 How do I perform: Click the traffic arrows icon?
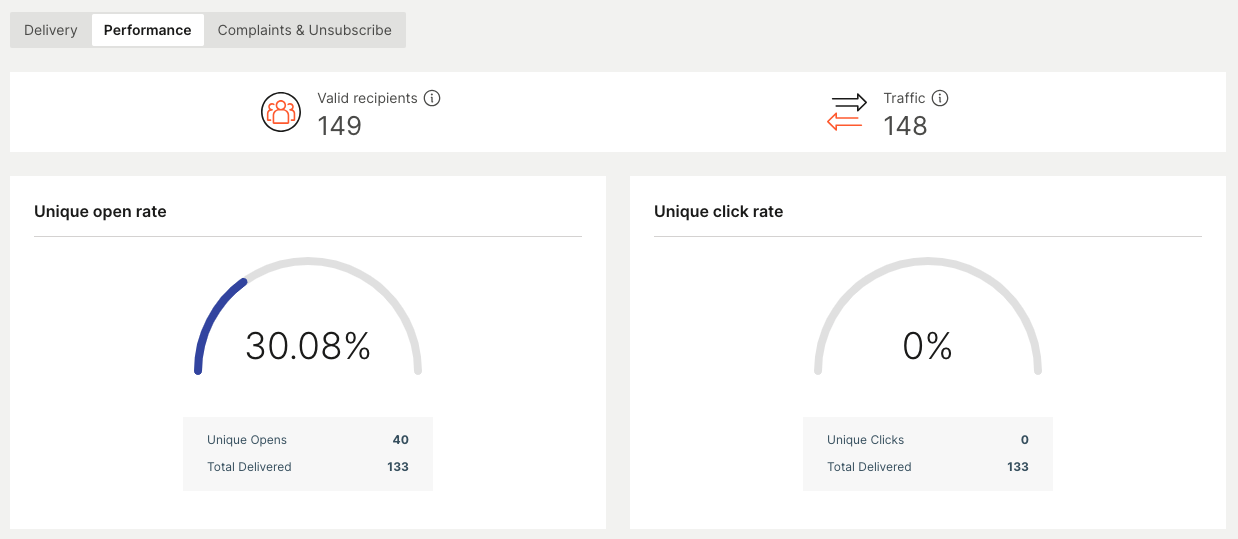[847, 112]
